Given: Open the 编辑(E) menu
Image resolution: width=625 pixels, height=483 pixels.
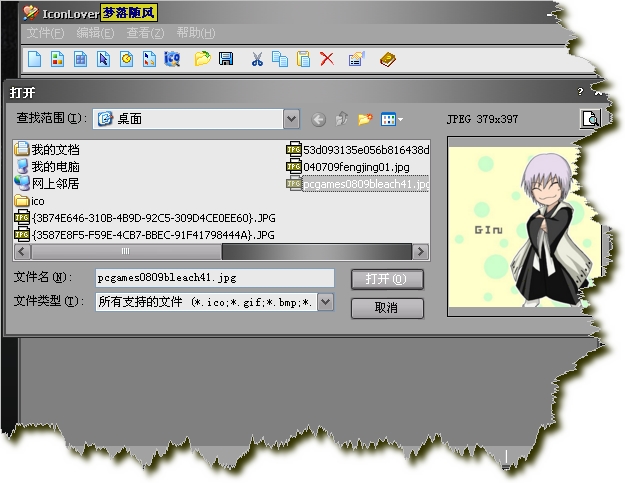Looking at the screenshot, I should coord(95,33).
